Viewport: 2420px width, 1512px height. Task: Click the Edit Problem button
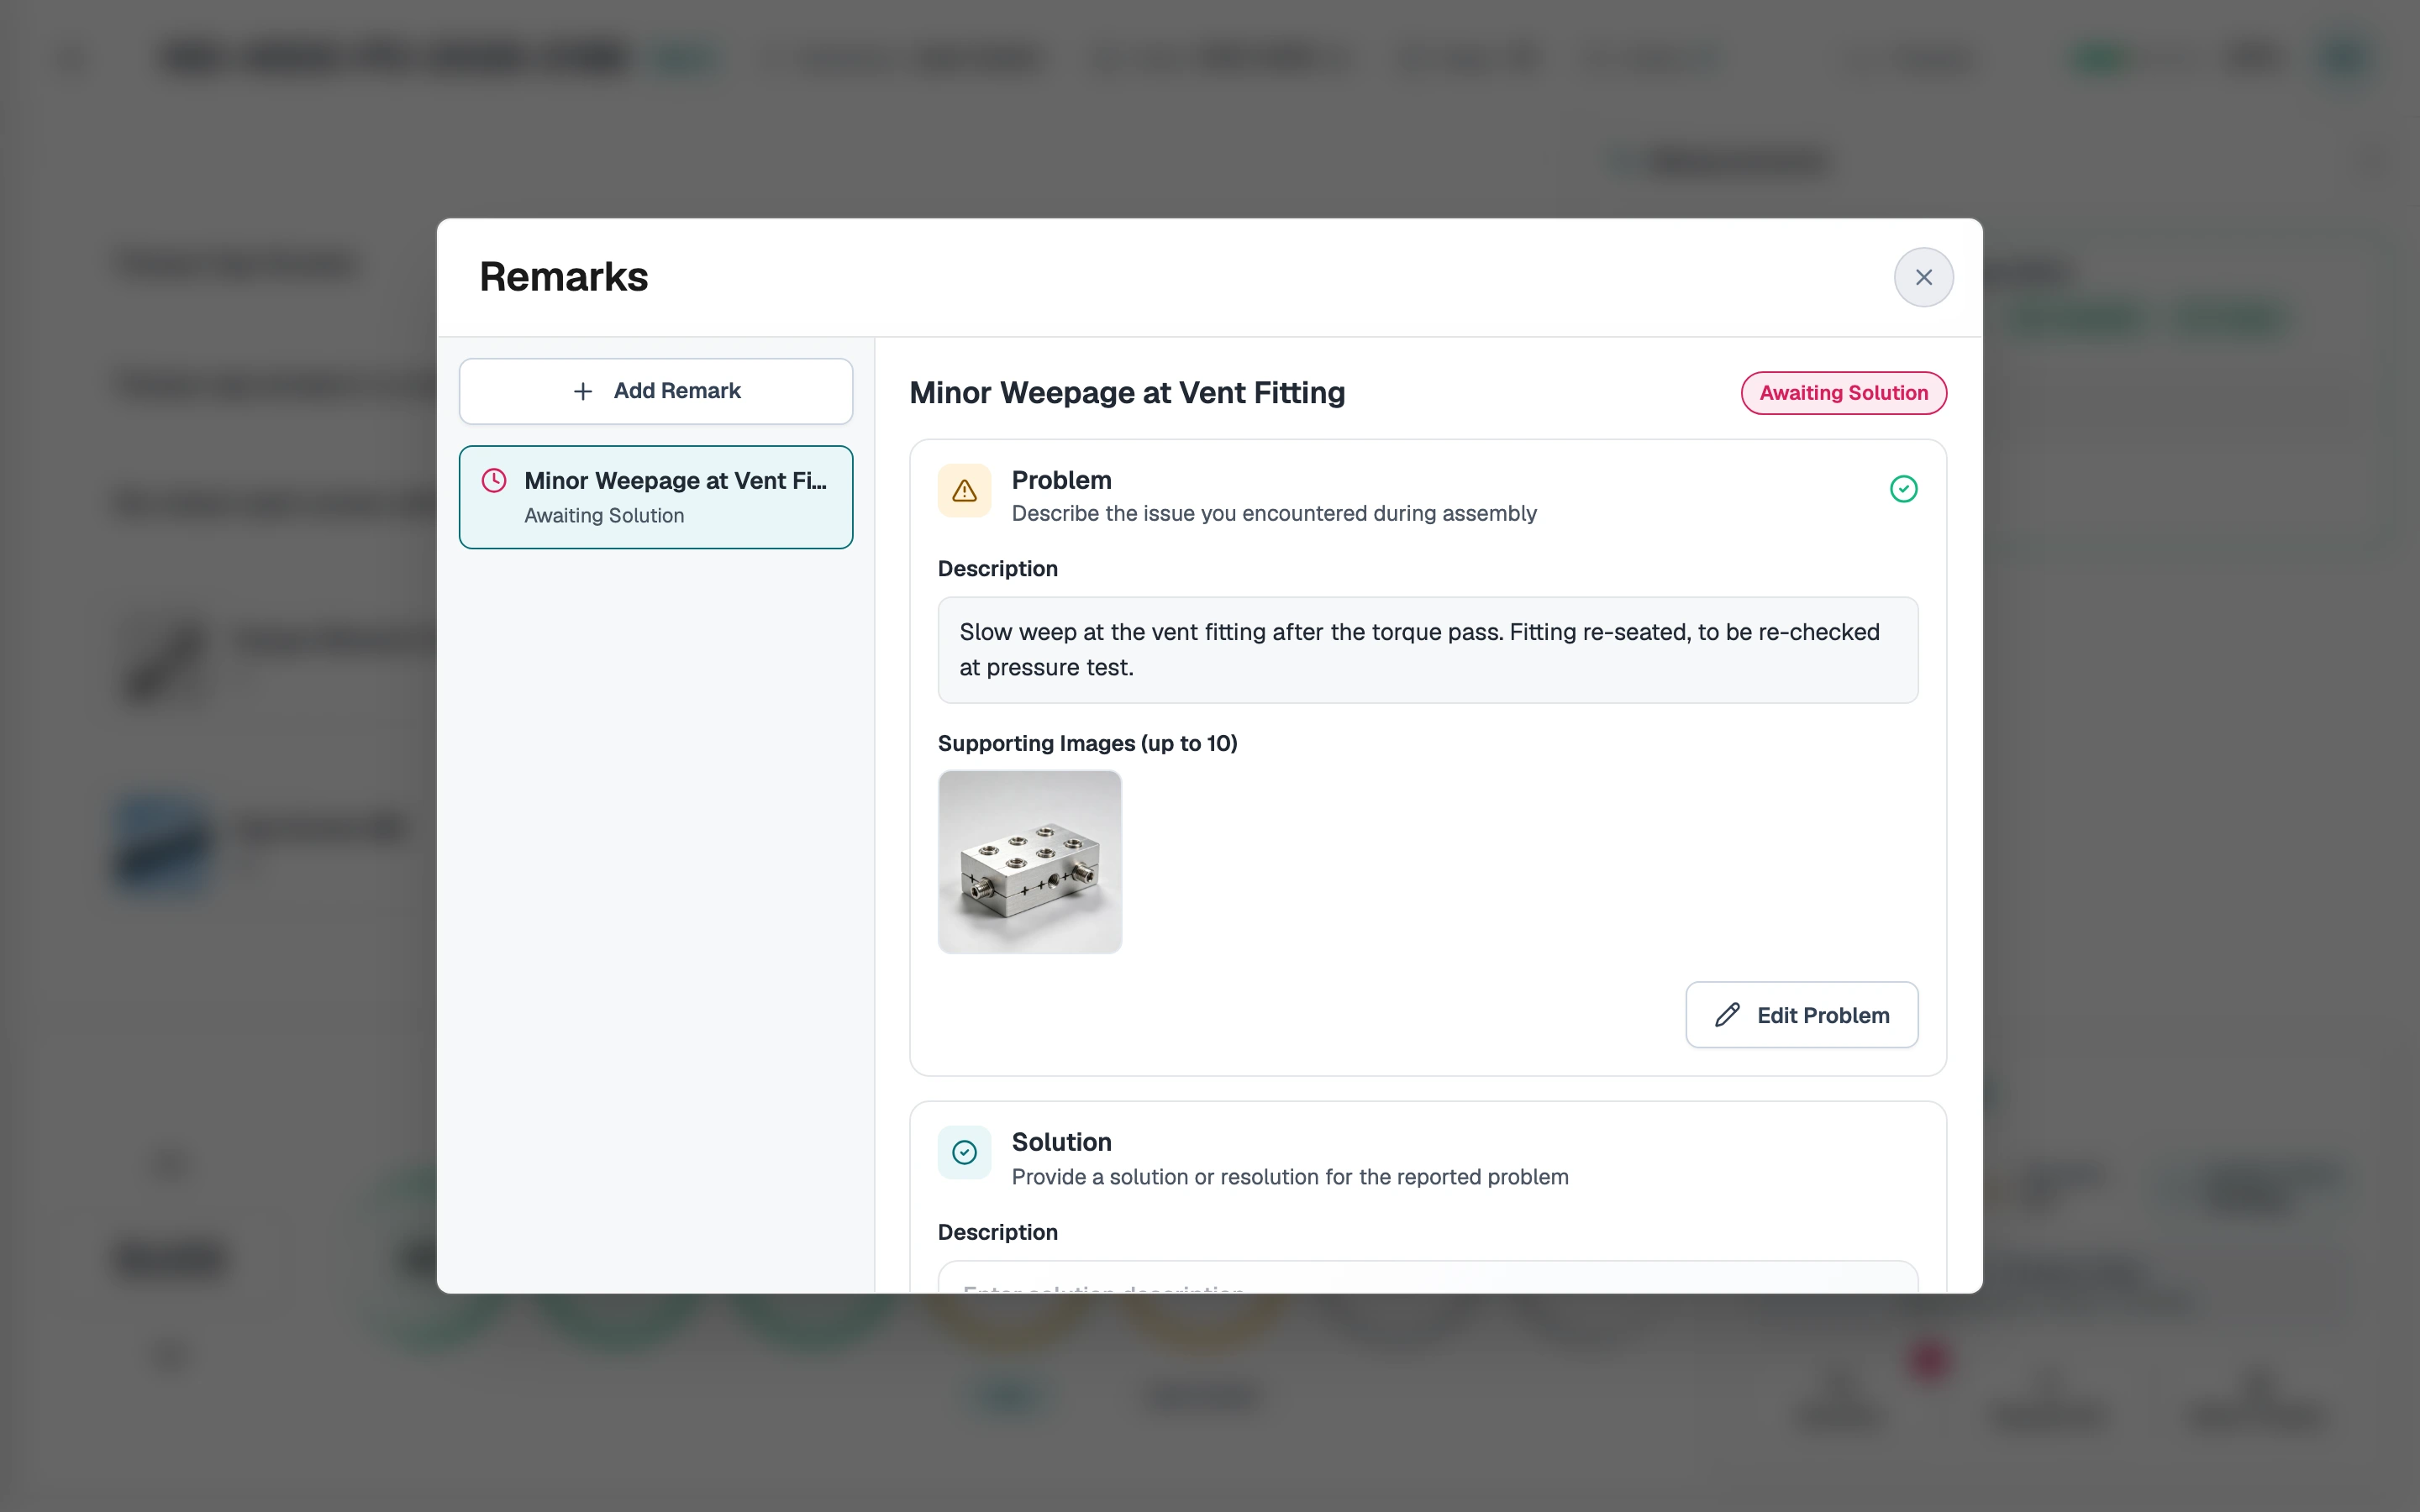1801,1015
